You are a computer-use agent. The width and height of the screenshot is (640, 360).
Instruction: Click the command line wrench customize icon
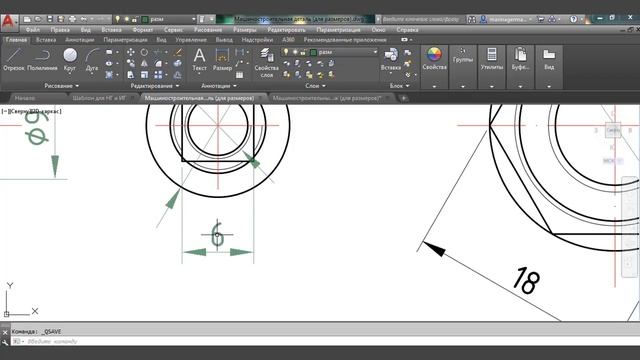coord(5,342)
